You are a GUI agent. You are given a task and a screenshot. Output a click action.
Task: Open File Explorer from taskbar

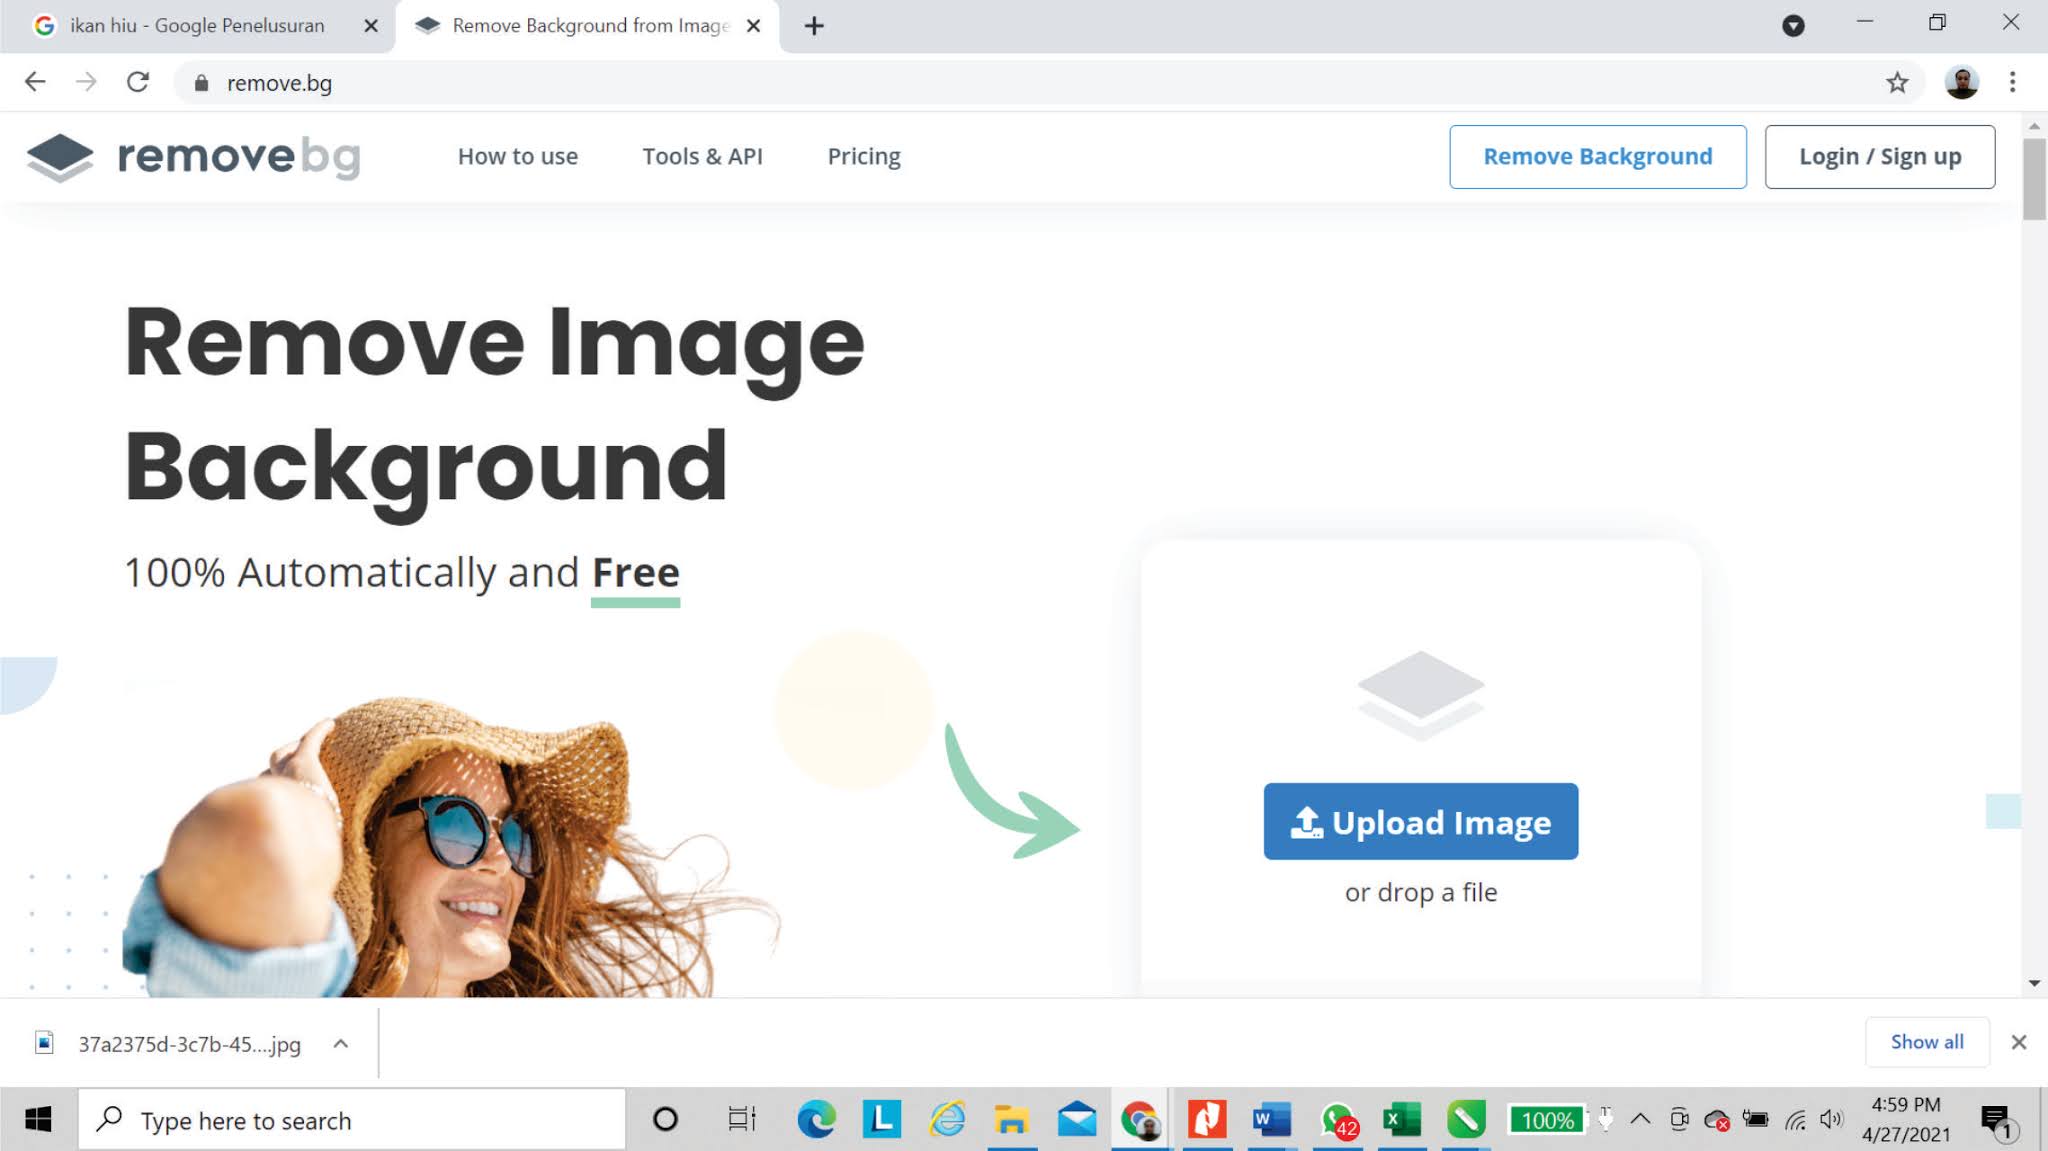[x=1011, y=1119]
